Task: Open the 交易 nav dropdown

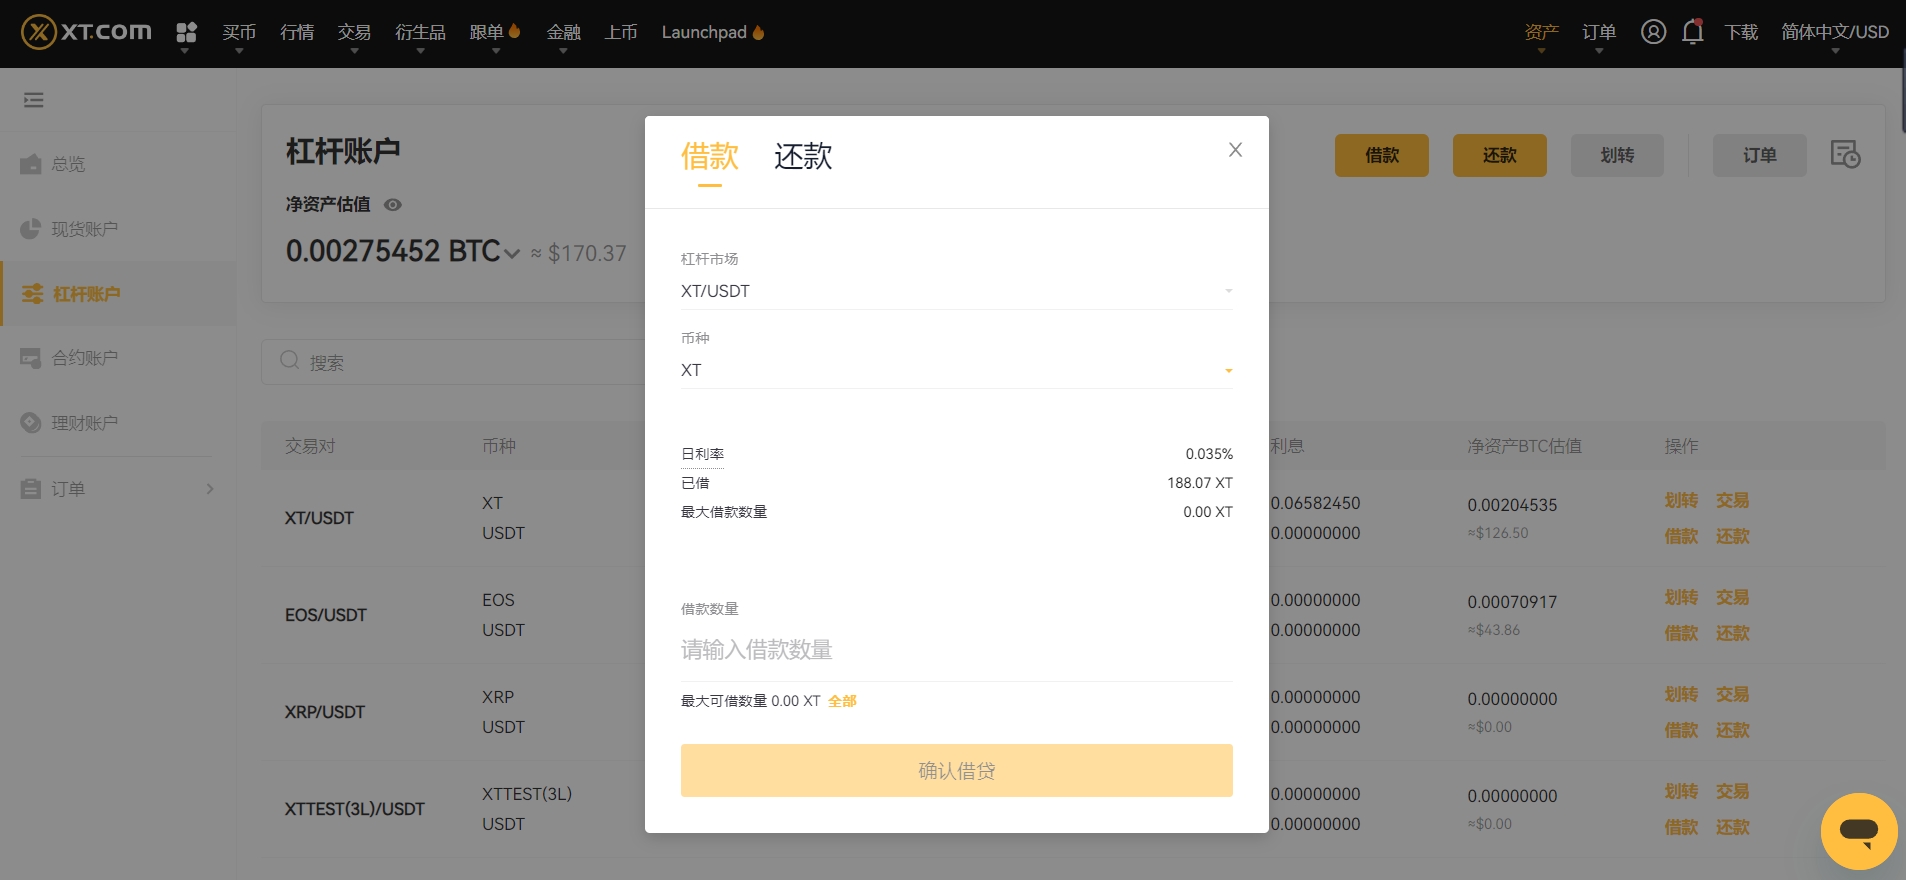Action: coord(354,33)
